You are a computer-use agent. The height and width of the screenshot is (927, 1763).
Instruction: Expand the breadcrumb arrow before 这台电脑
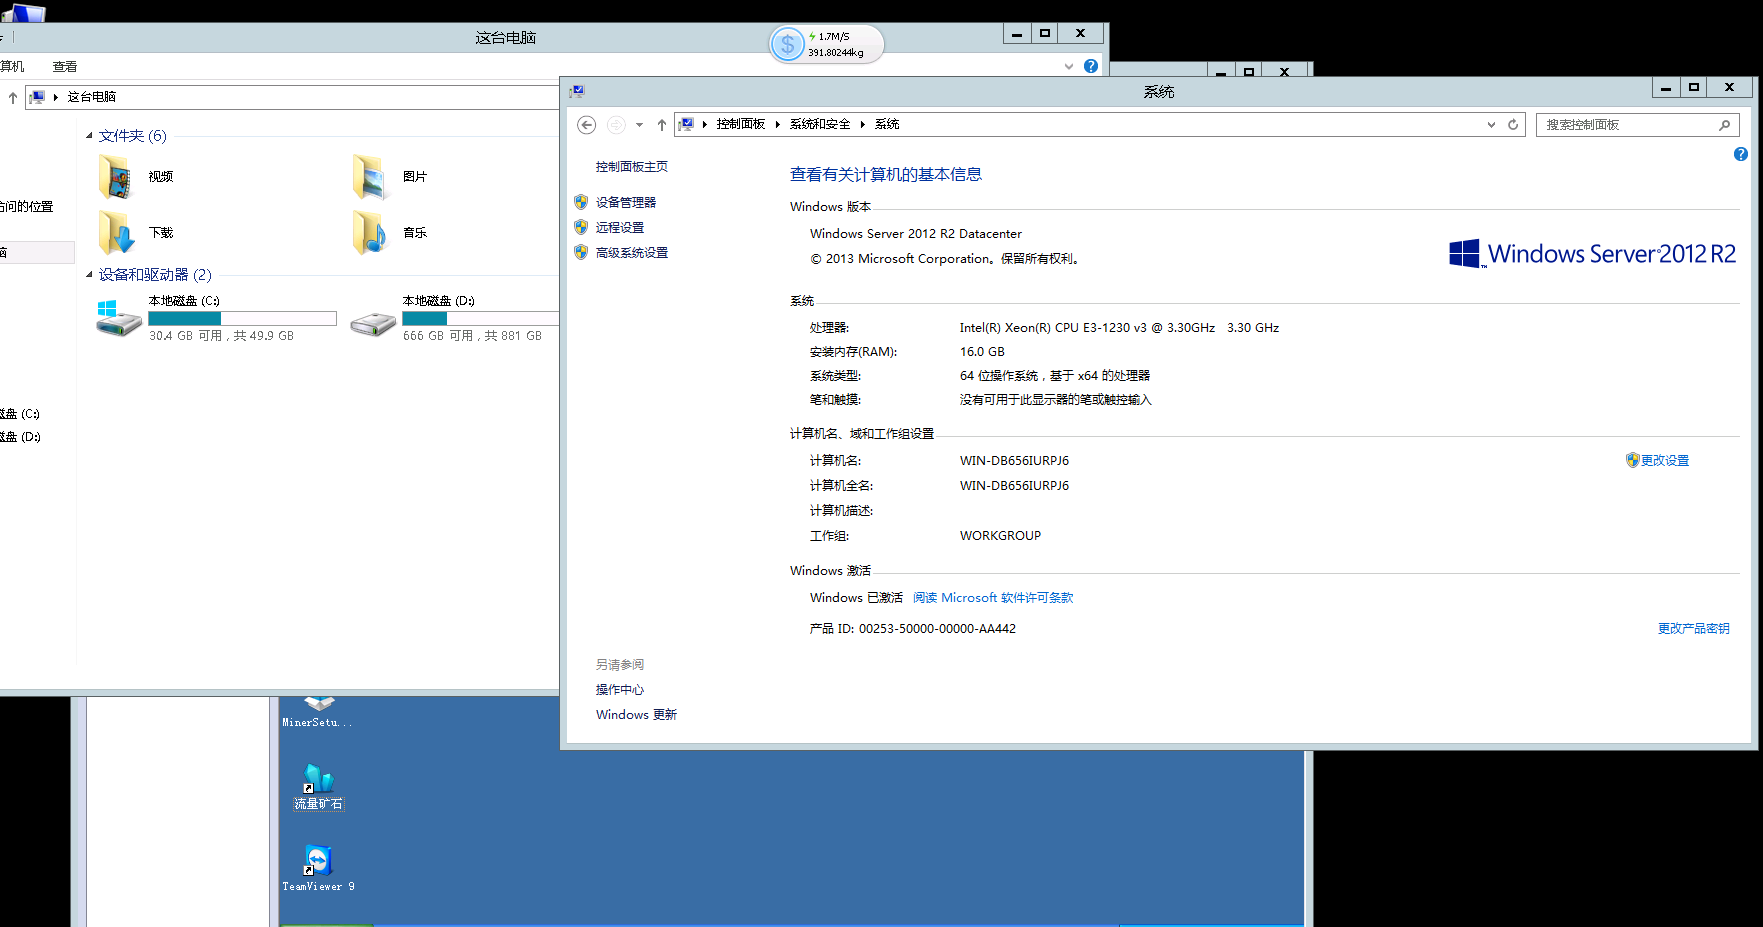[x=55, y=97]
